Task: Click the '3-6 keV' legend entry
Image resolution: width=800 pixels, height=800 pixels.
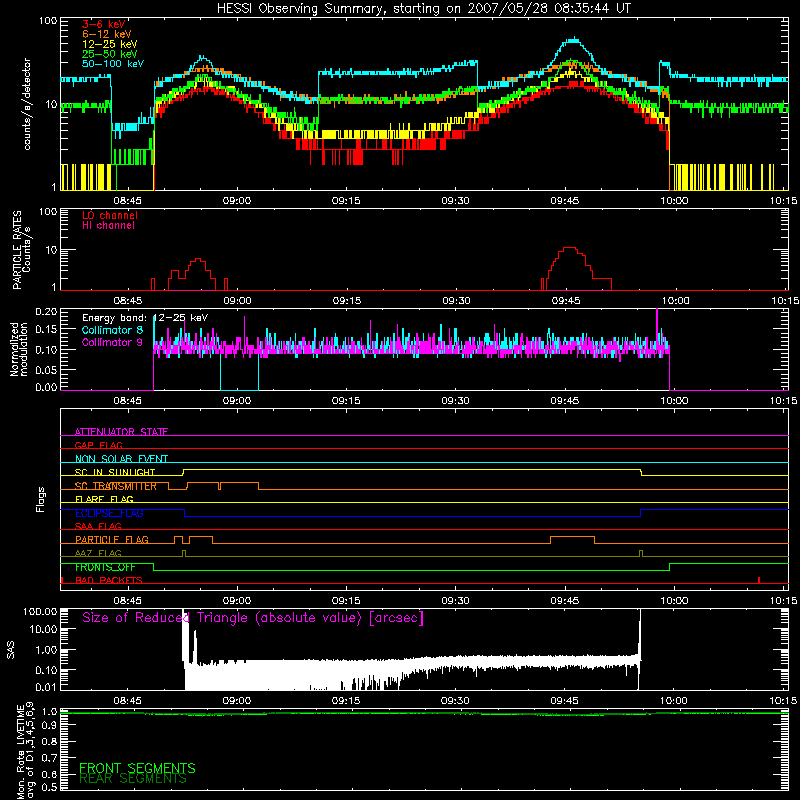Action: coord(104,24)
